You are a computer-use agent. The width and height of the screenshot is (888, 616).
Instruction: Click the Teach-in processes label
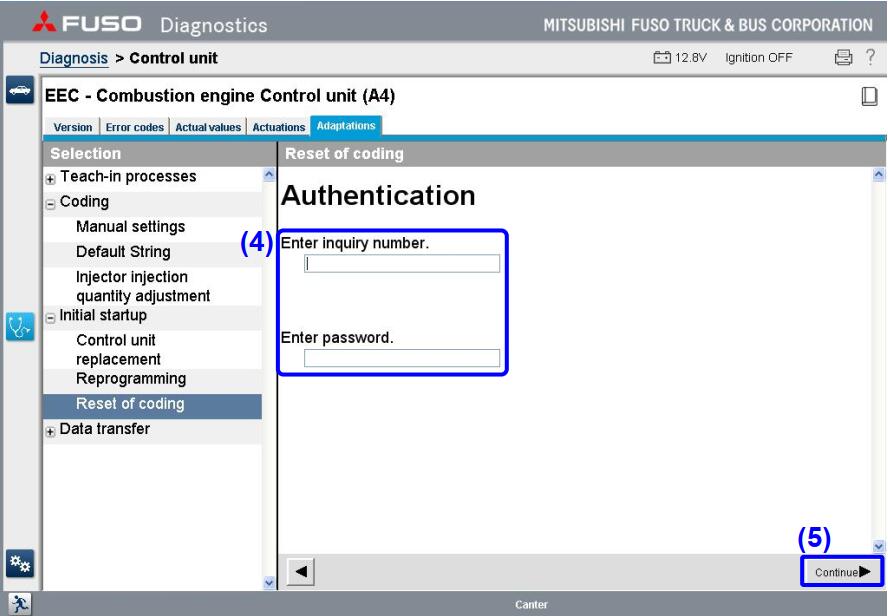point(128,177)
